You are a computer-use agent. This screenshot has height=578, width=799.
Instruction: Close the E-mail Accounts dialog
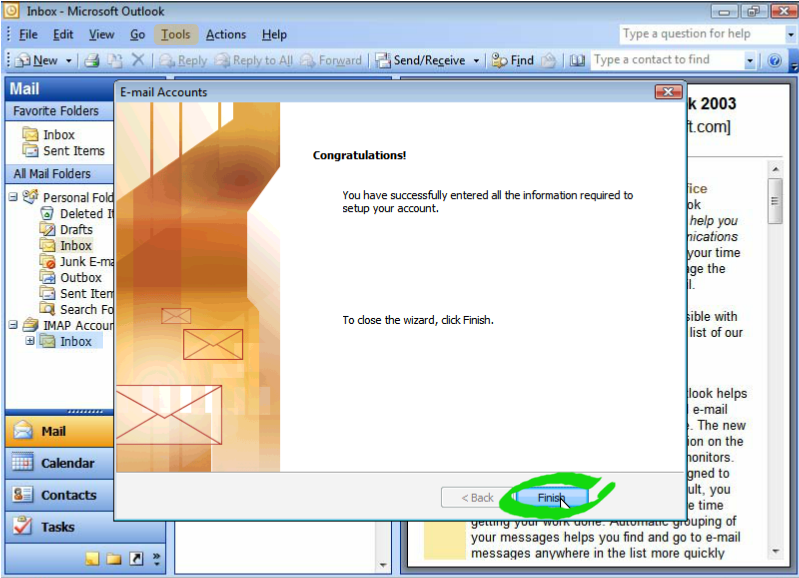pyautogui.click(x=668, y=92)
